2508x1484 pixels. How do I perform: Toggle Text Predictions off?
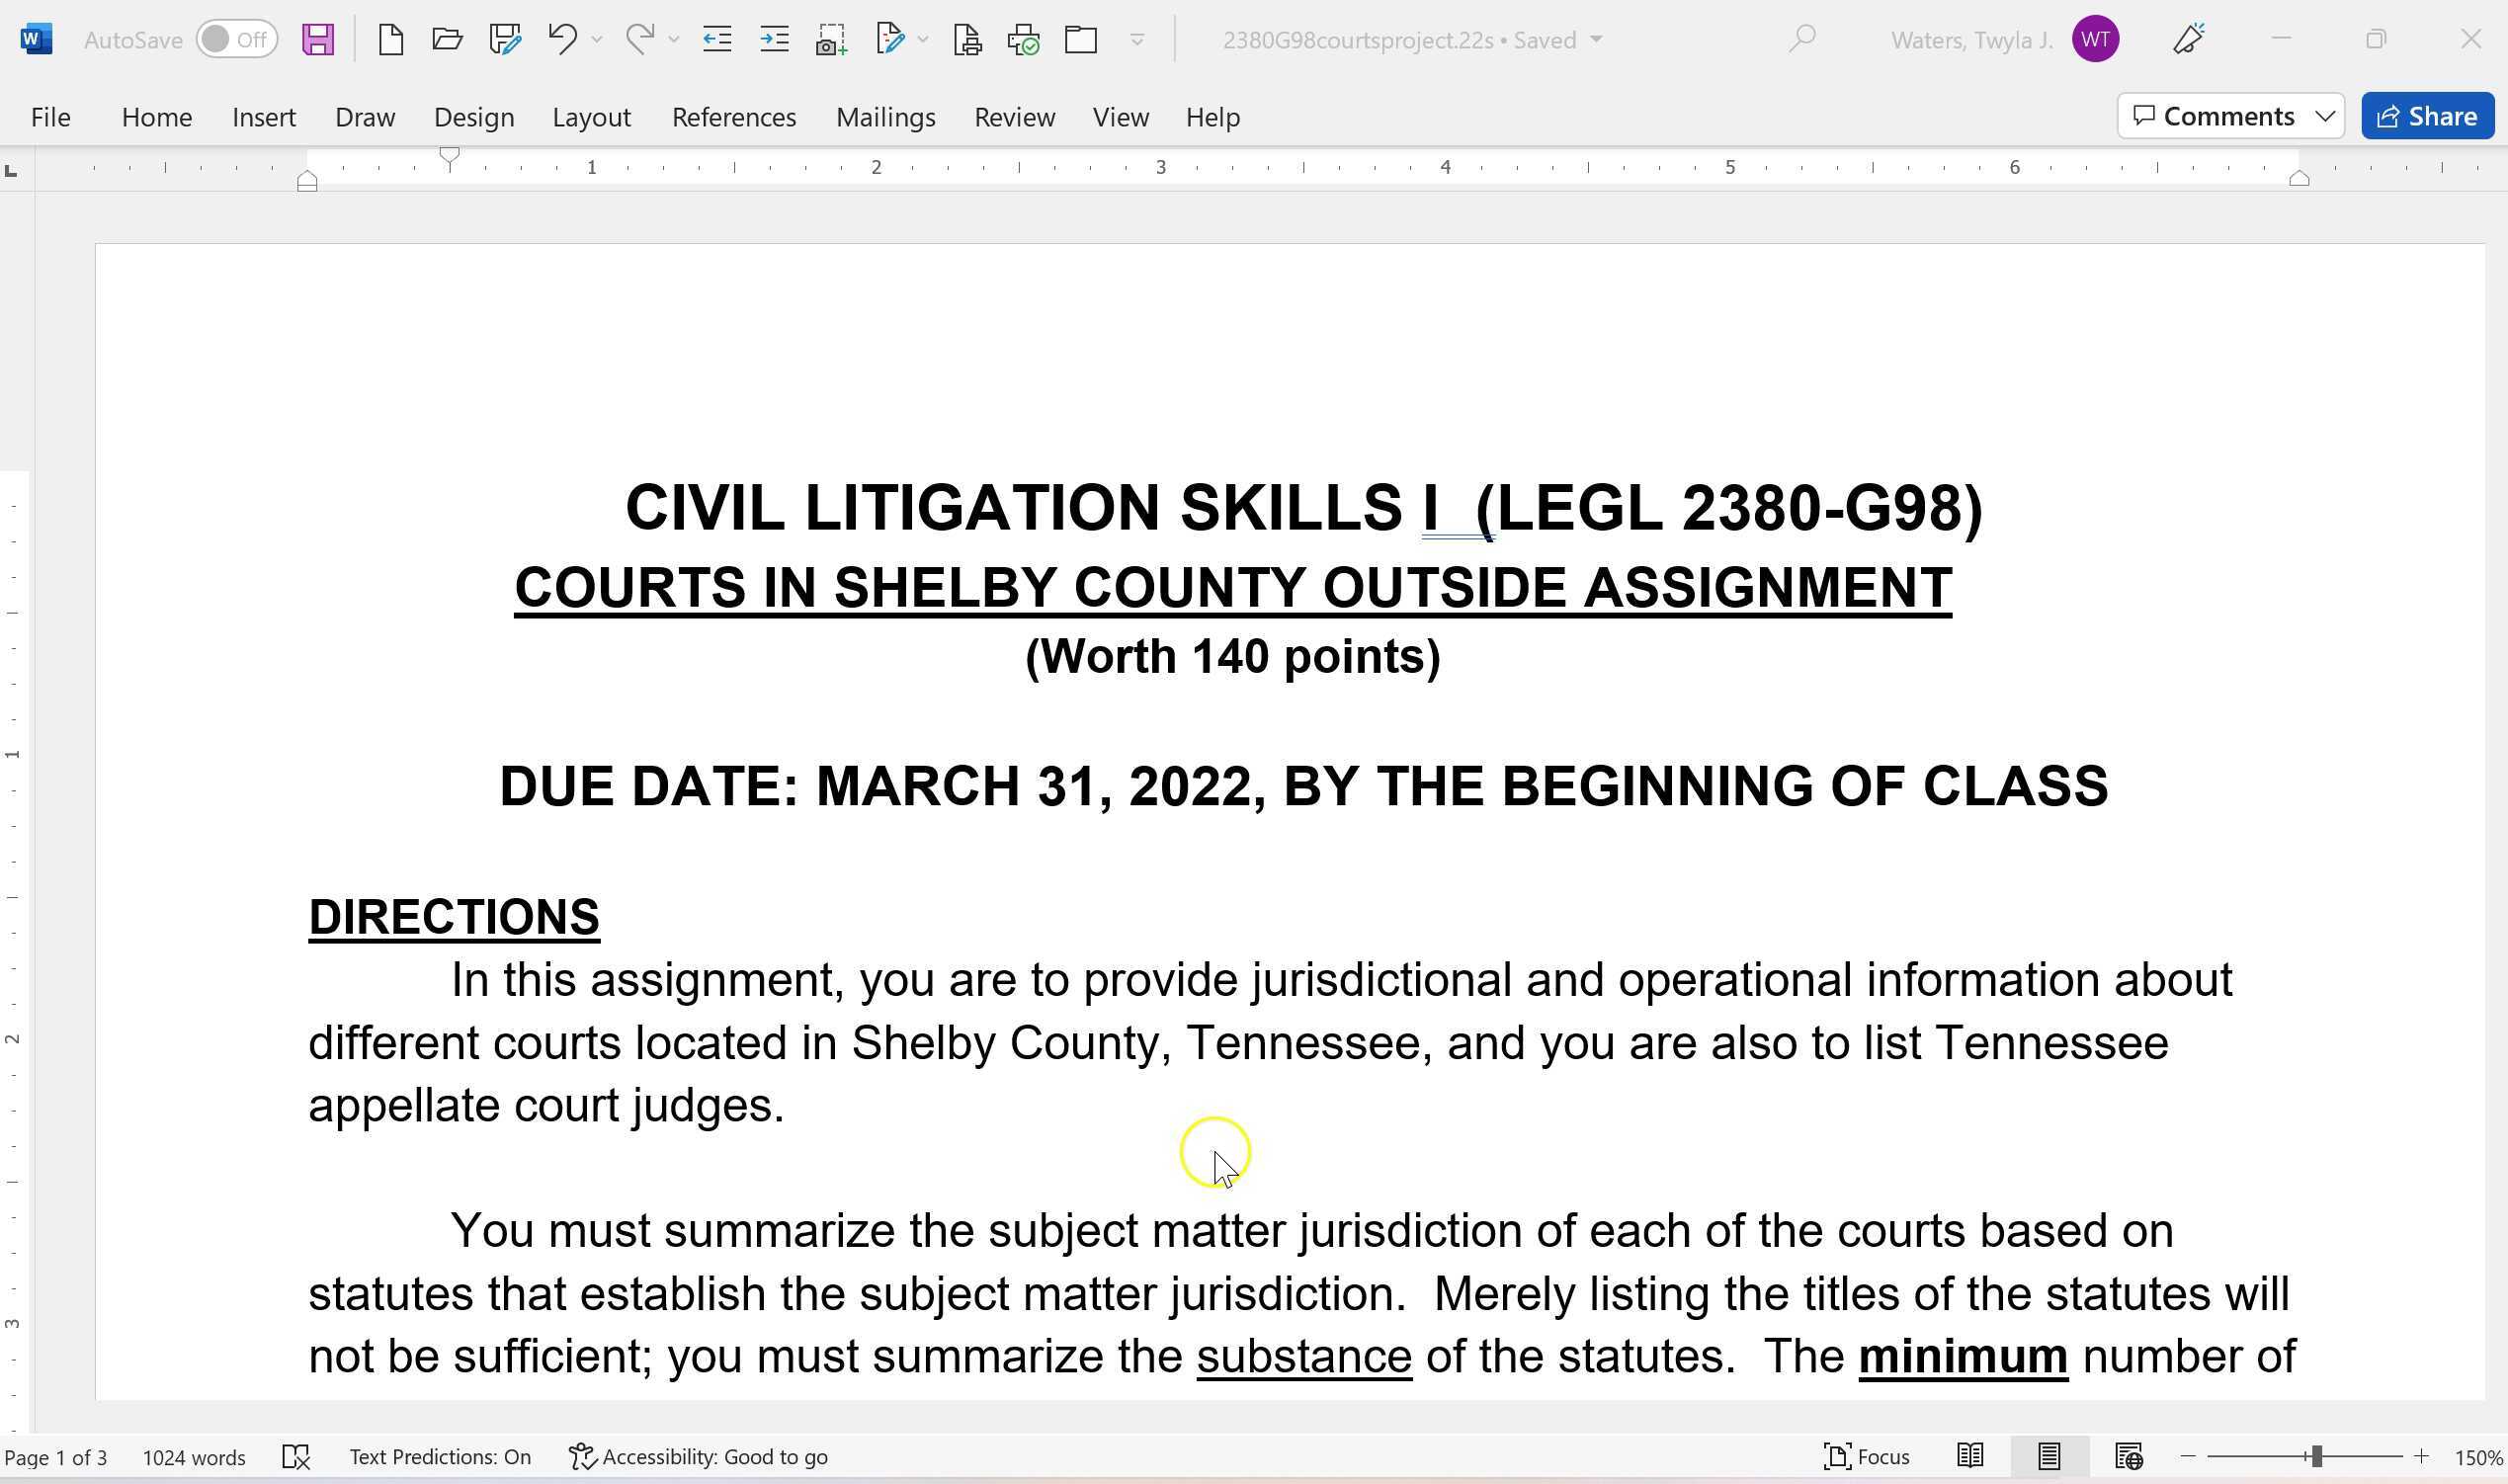(440, 1457)
